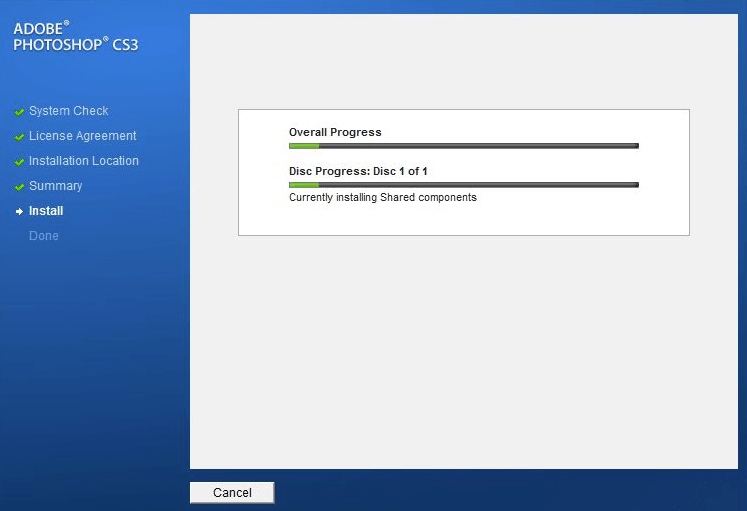Click the checkmark next to Installation Location
Screen dimensions: 747x511
(x=19, y=162)
